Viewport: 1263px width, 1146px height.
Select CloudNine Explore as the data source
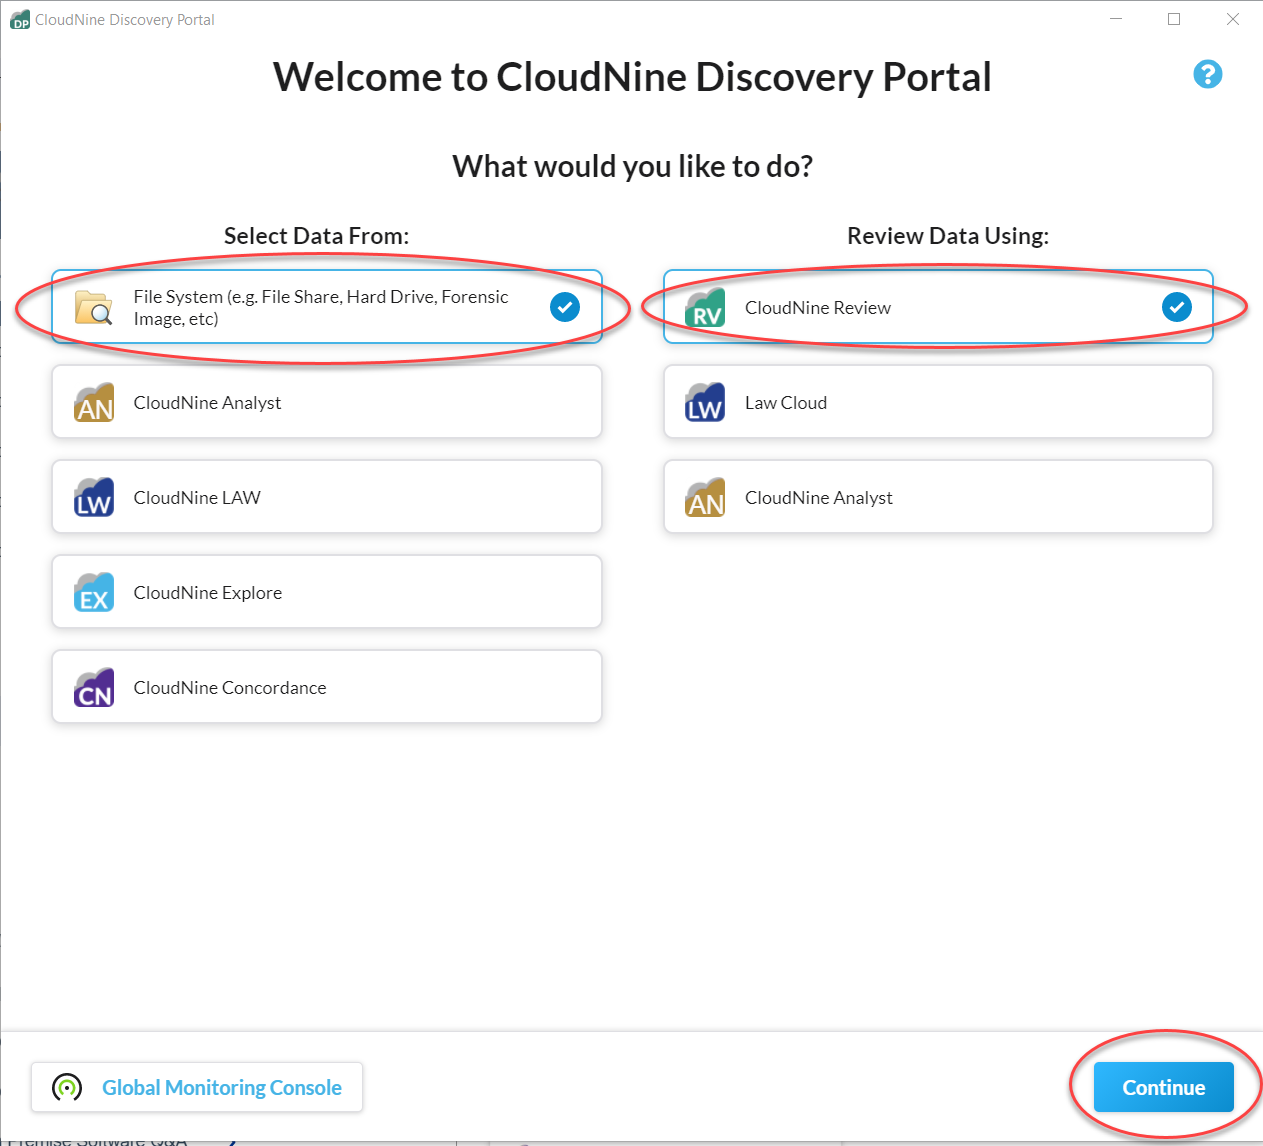[326, 592]
